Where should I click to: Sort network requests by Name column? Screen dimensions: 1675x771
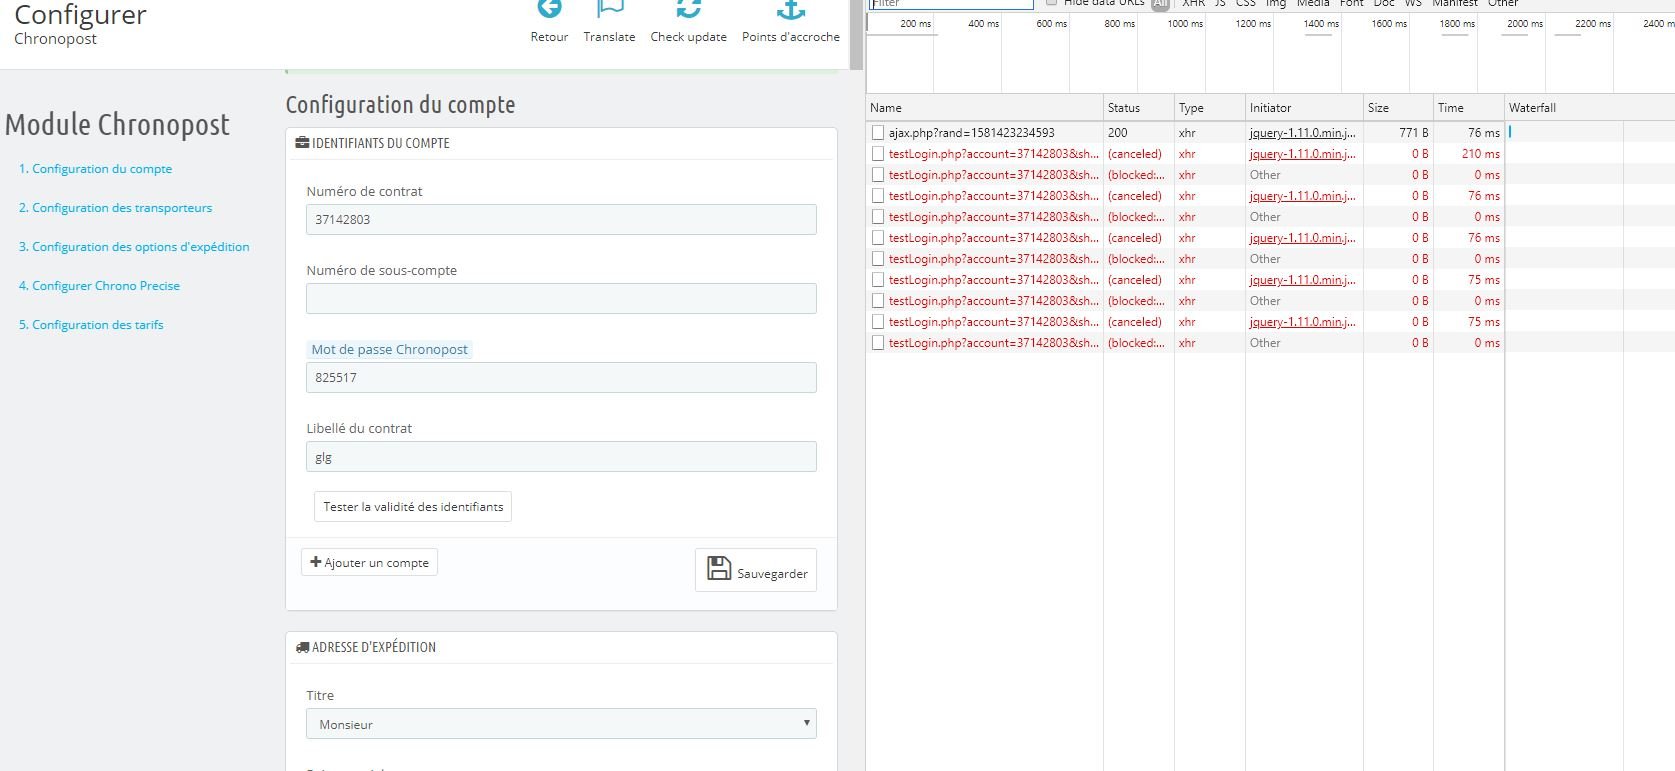(x=984, y=107)
